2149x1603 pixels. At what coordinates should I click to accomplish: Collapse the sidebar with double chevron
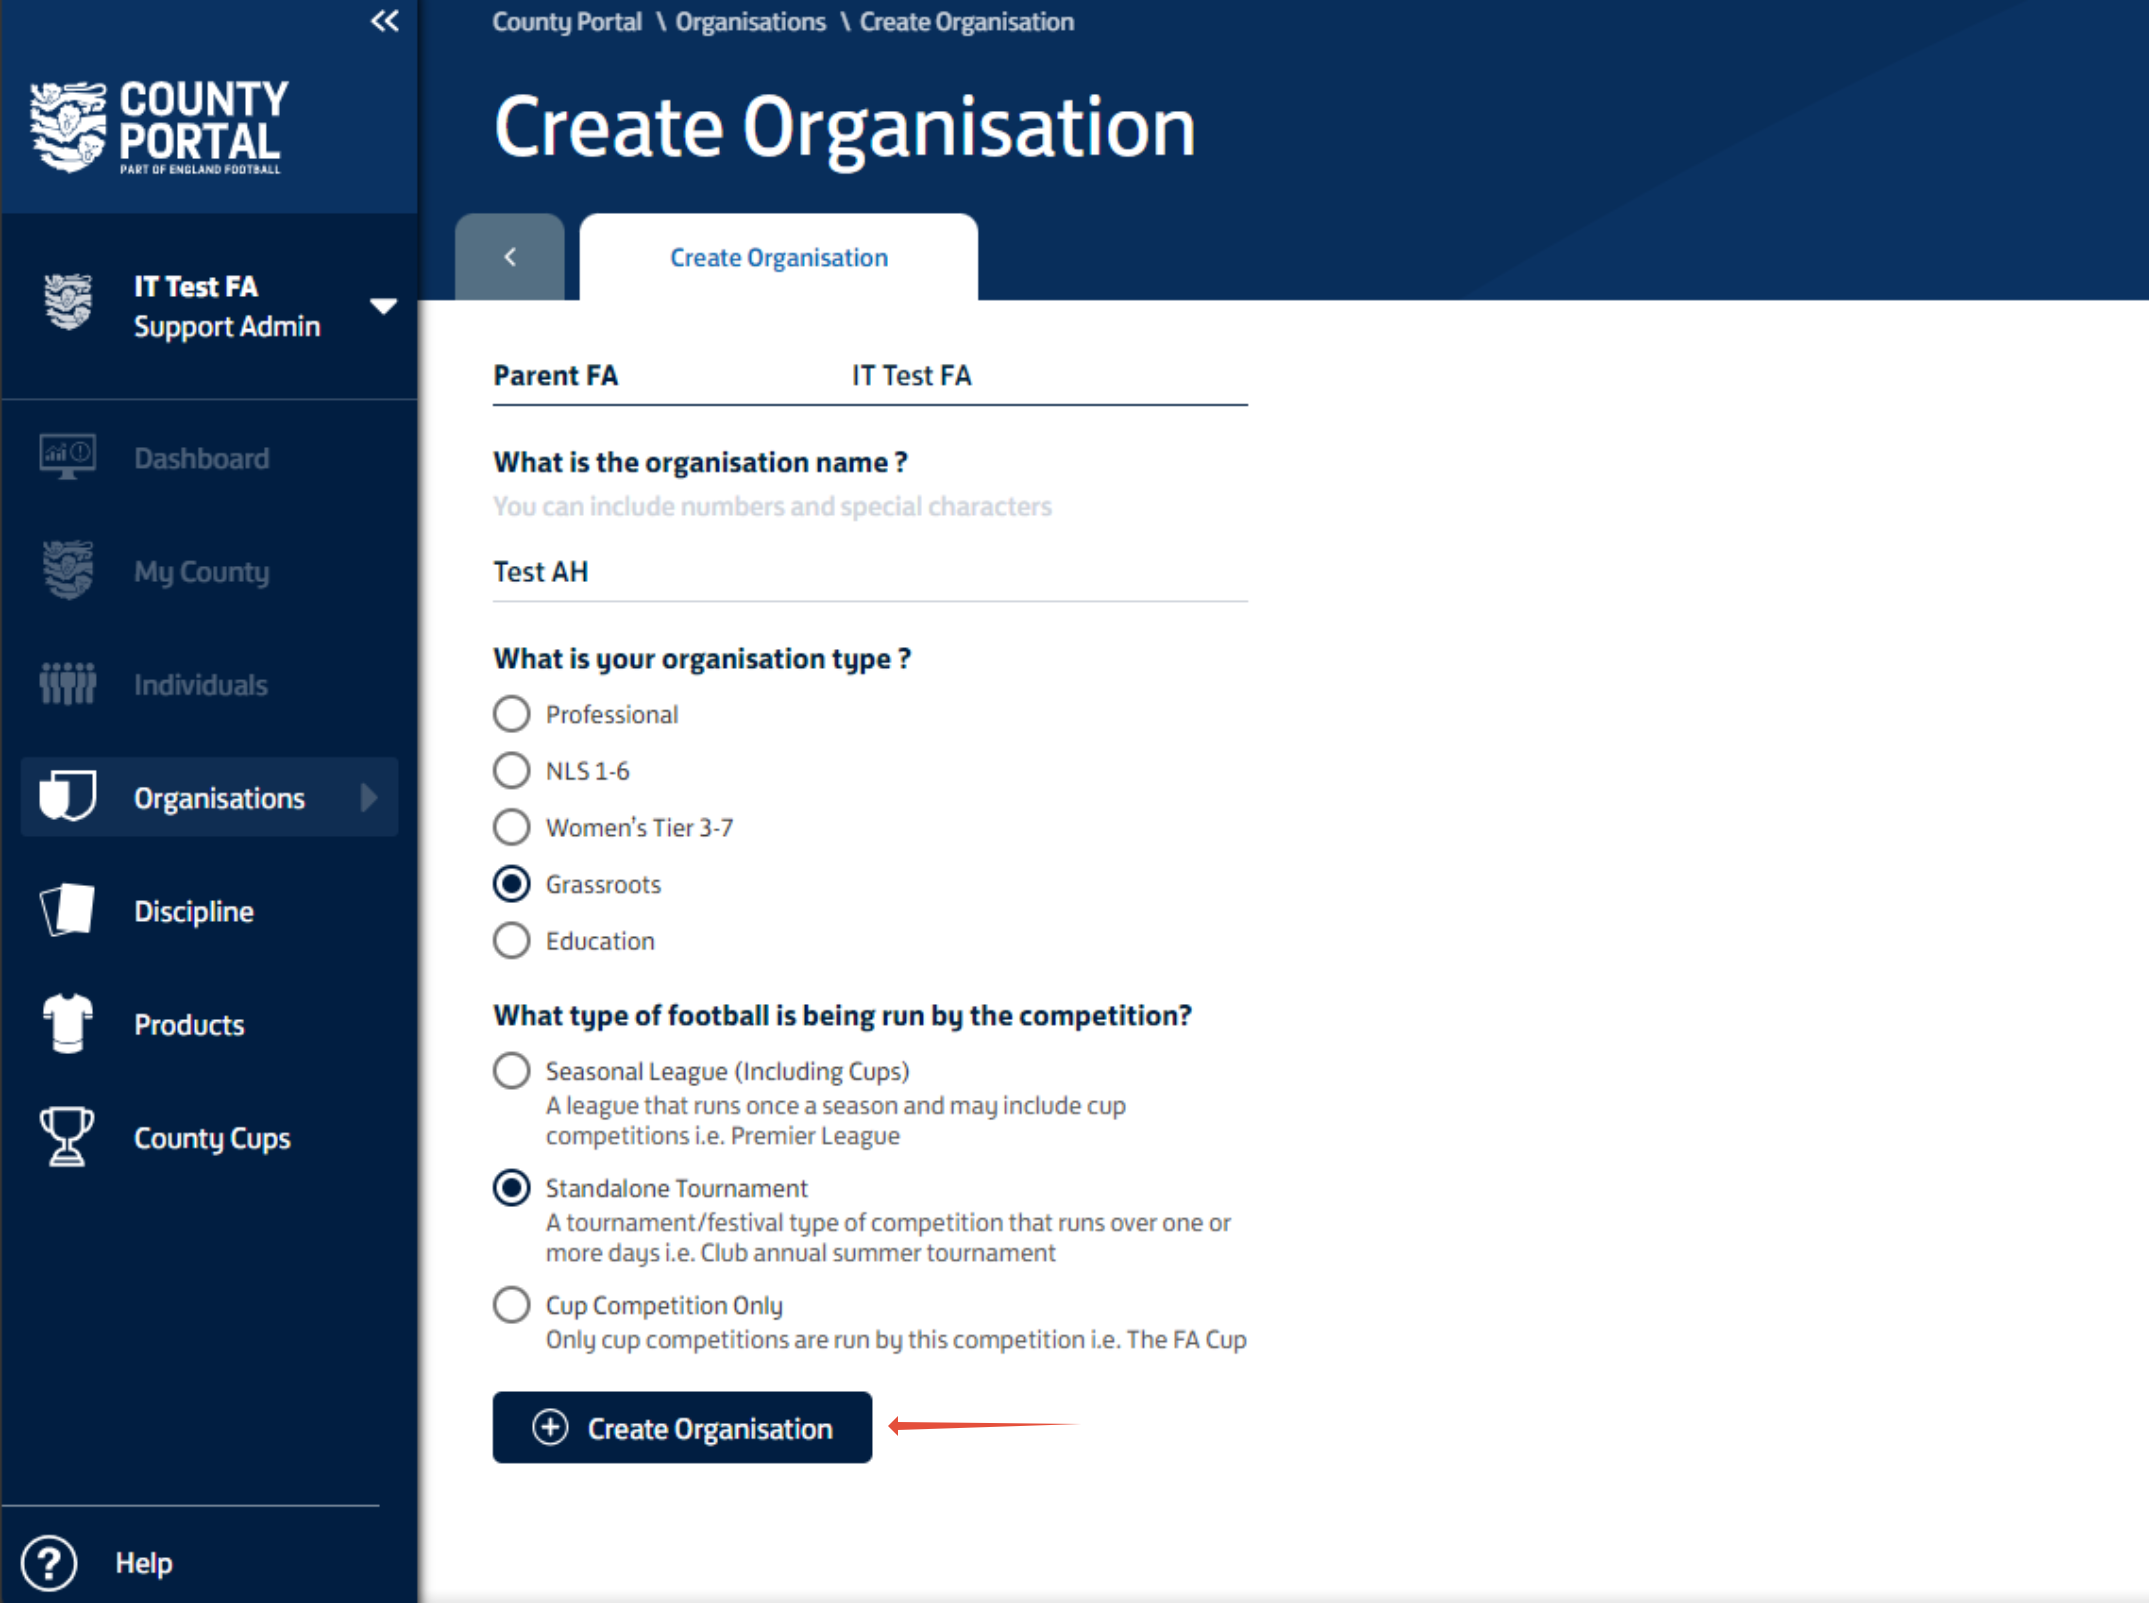pyautogui.click(x=384, y=21)
